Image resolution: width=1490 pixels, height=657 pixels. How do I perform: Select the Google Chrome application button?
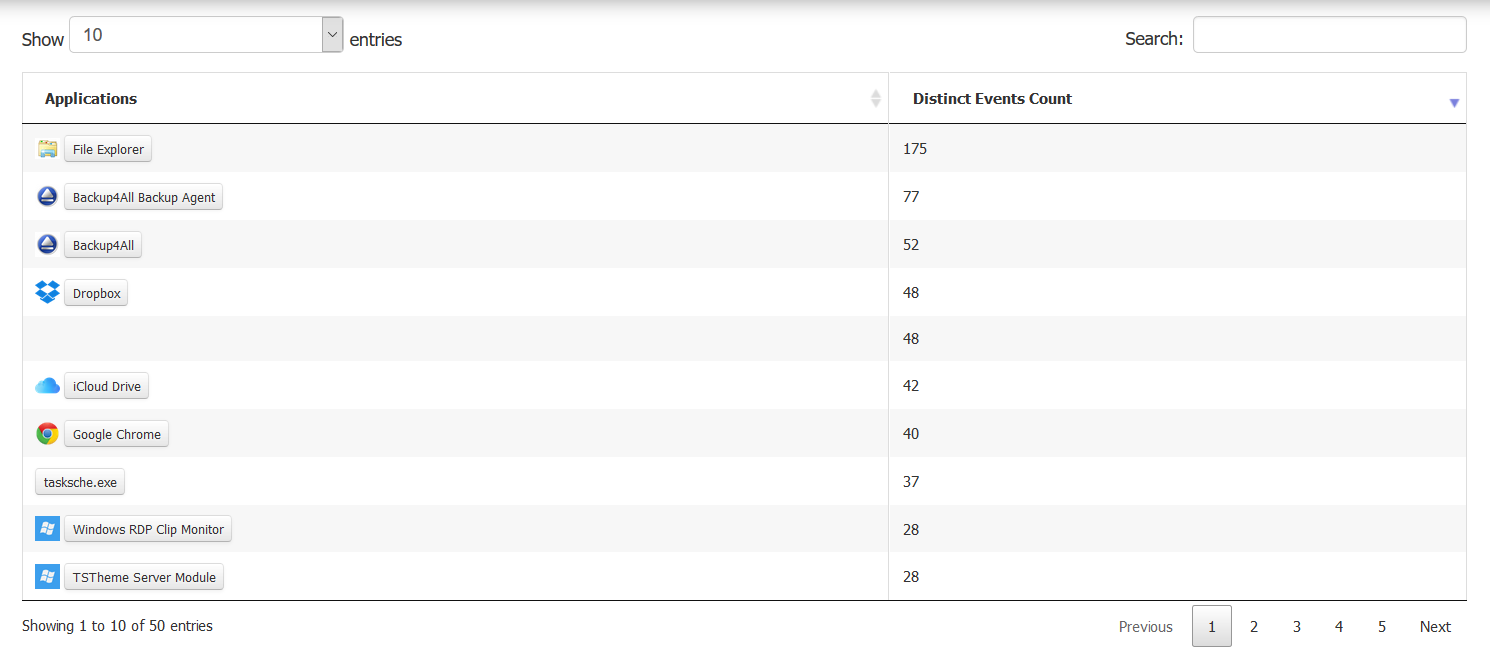coord(116,434)
